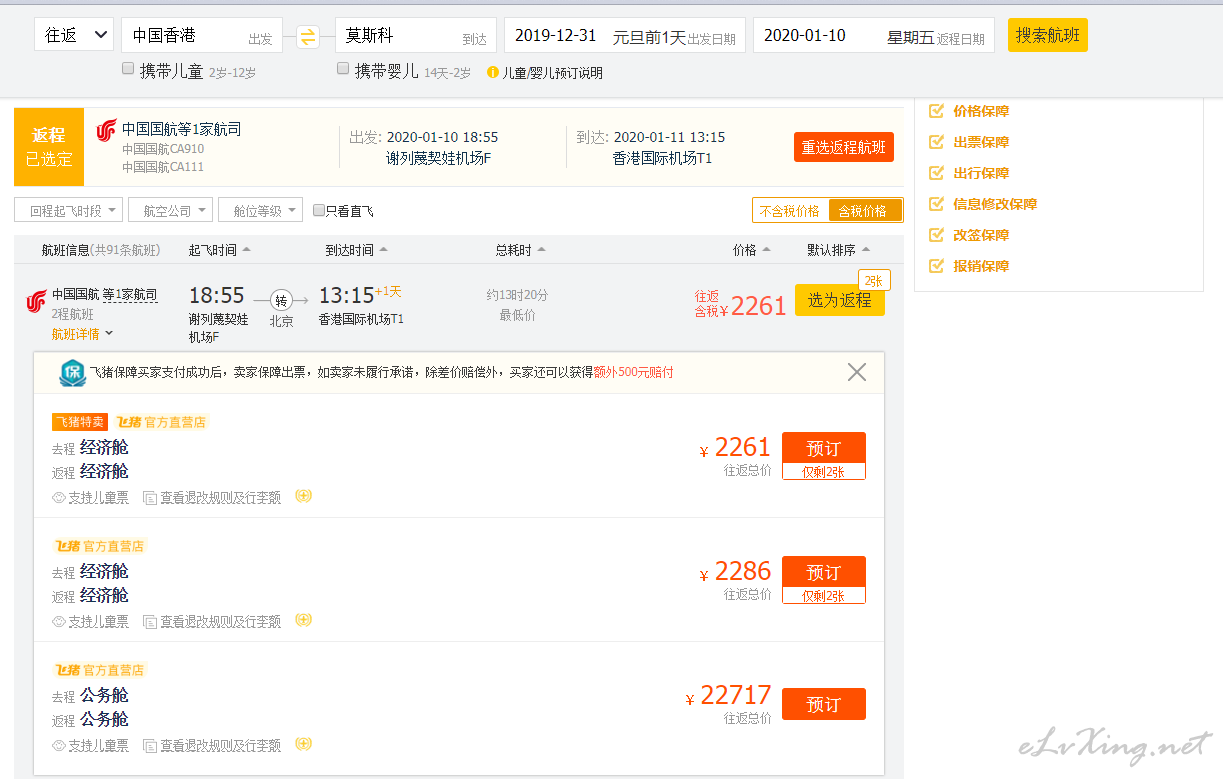Open the 航空公司 airline filter dropdown
Screen dimensions: 1223x779
point(171,211)
